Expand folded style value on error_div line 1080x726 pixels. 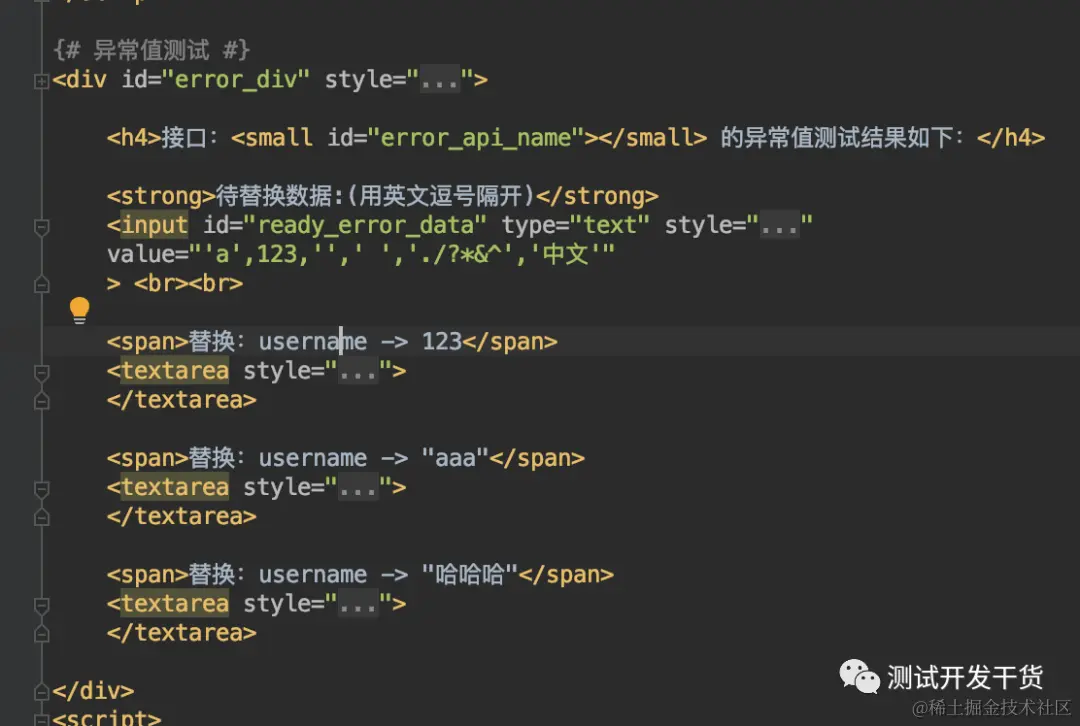[439, 80]
